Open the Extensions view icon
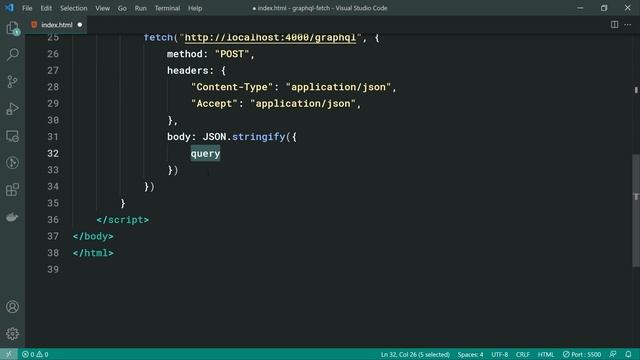Viewport: 640px width, 360px height. 12,190
